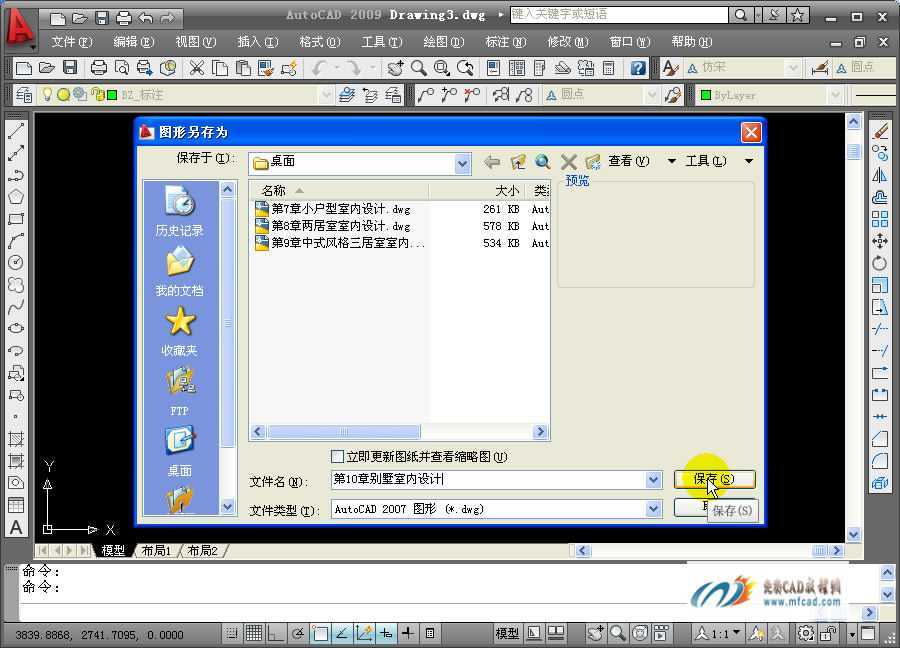
Task: Toggle Polar Tracking in the status bar
Action: point(297,634)
